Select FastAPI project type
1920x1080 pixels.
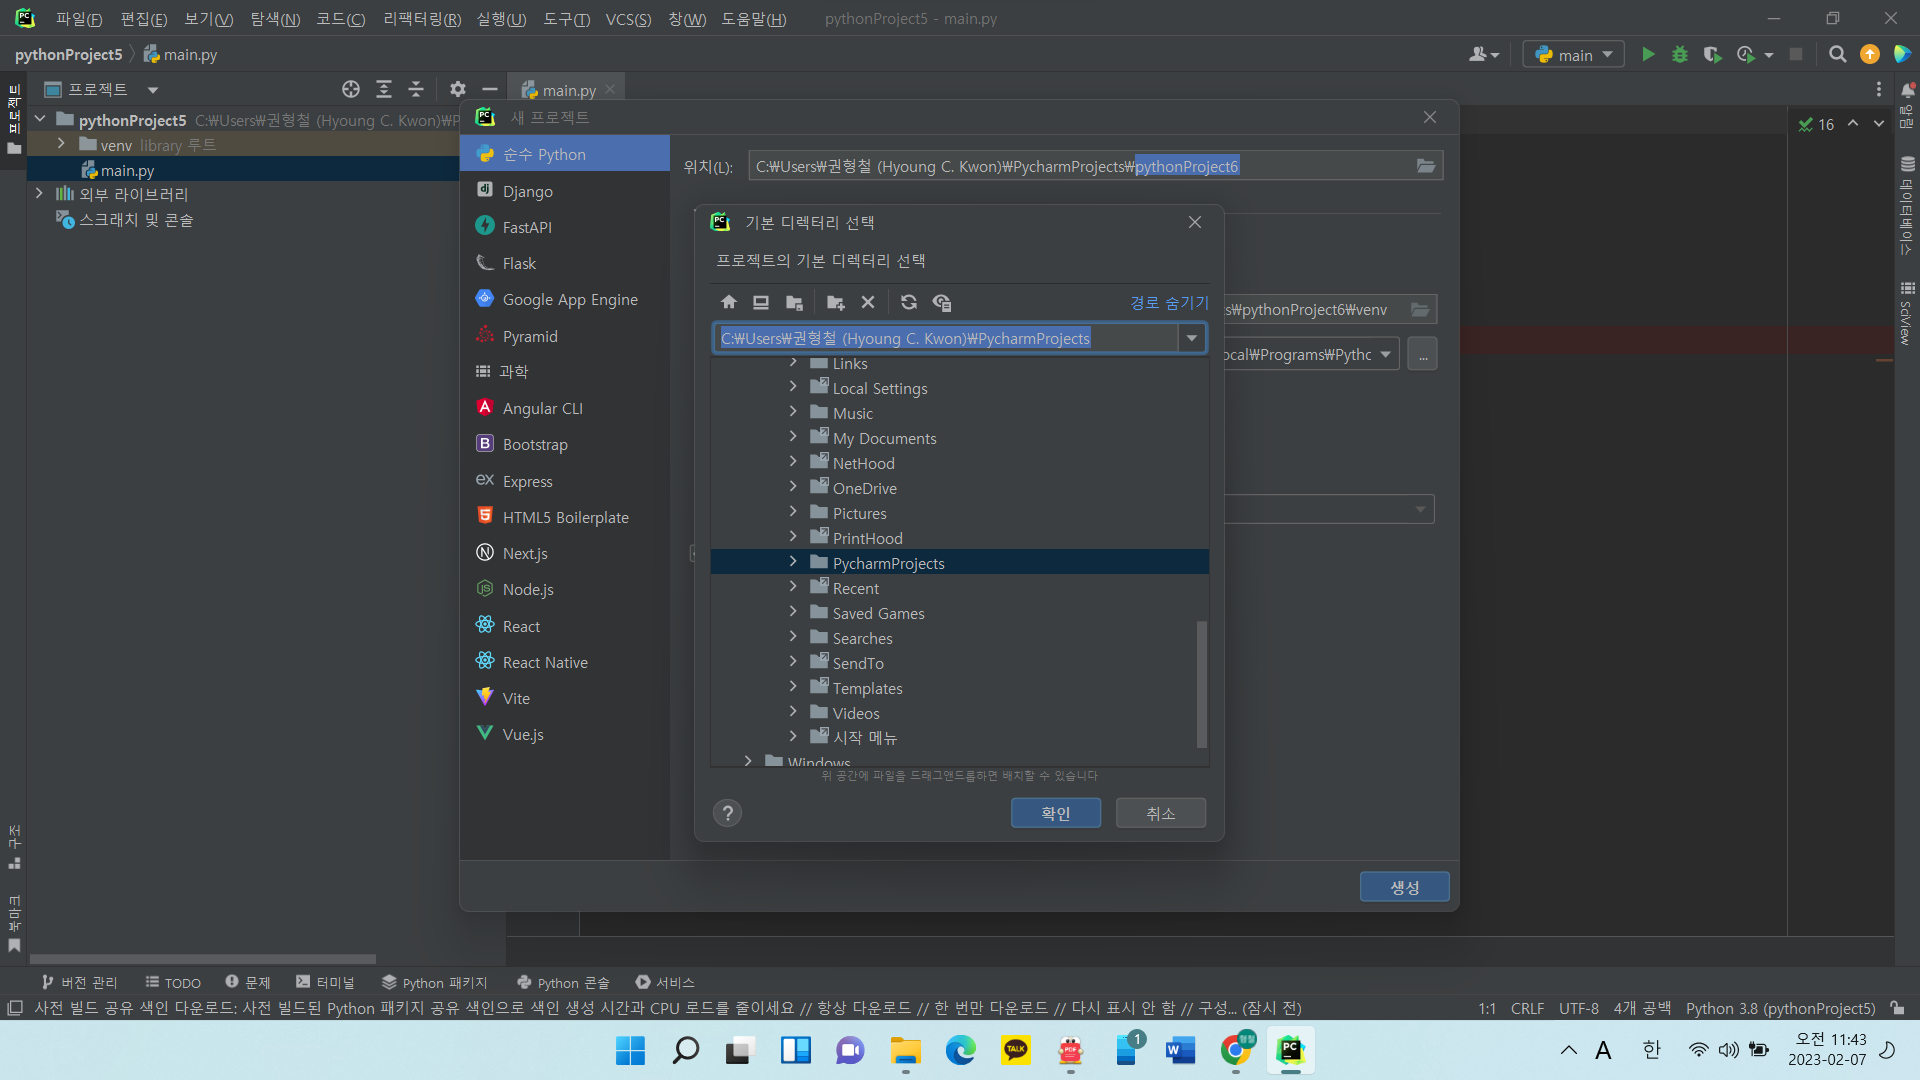(x=565, y=227)
